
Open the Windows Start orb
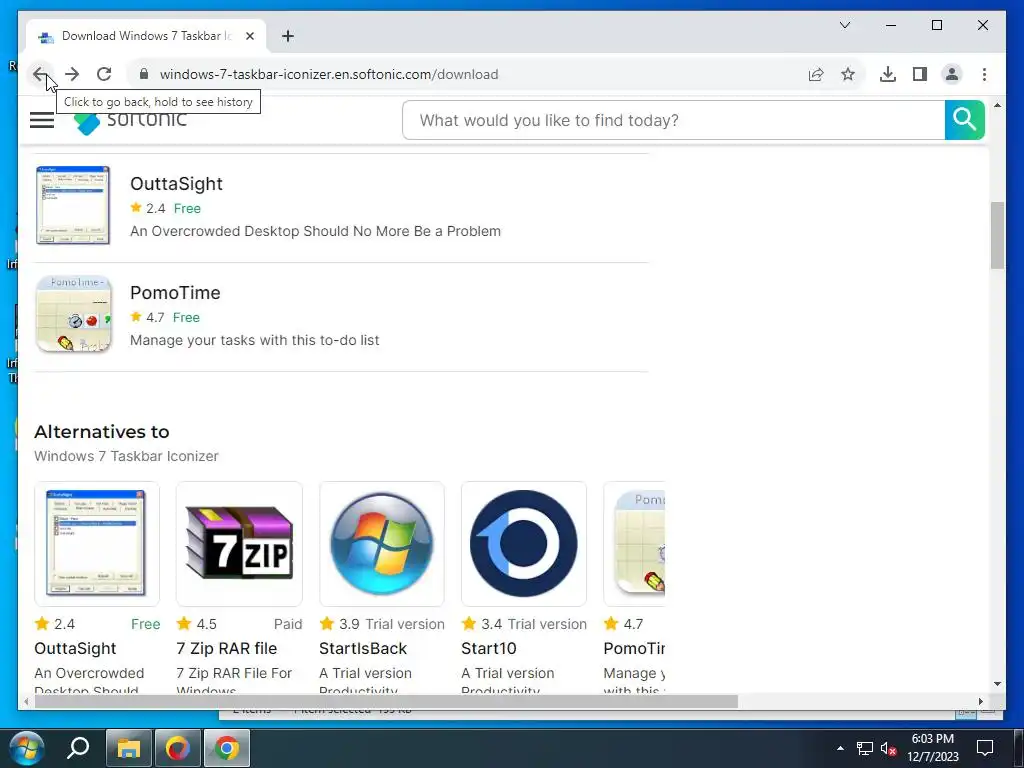26,748
